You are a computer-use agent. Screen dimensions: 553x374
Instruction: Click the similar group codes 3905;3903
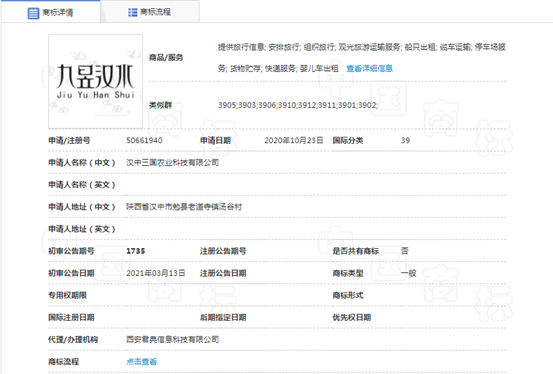pyautogui.click(x=298, y=105)
